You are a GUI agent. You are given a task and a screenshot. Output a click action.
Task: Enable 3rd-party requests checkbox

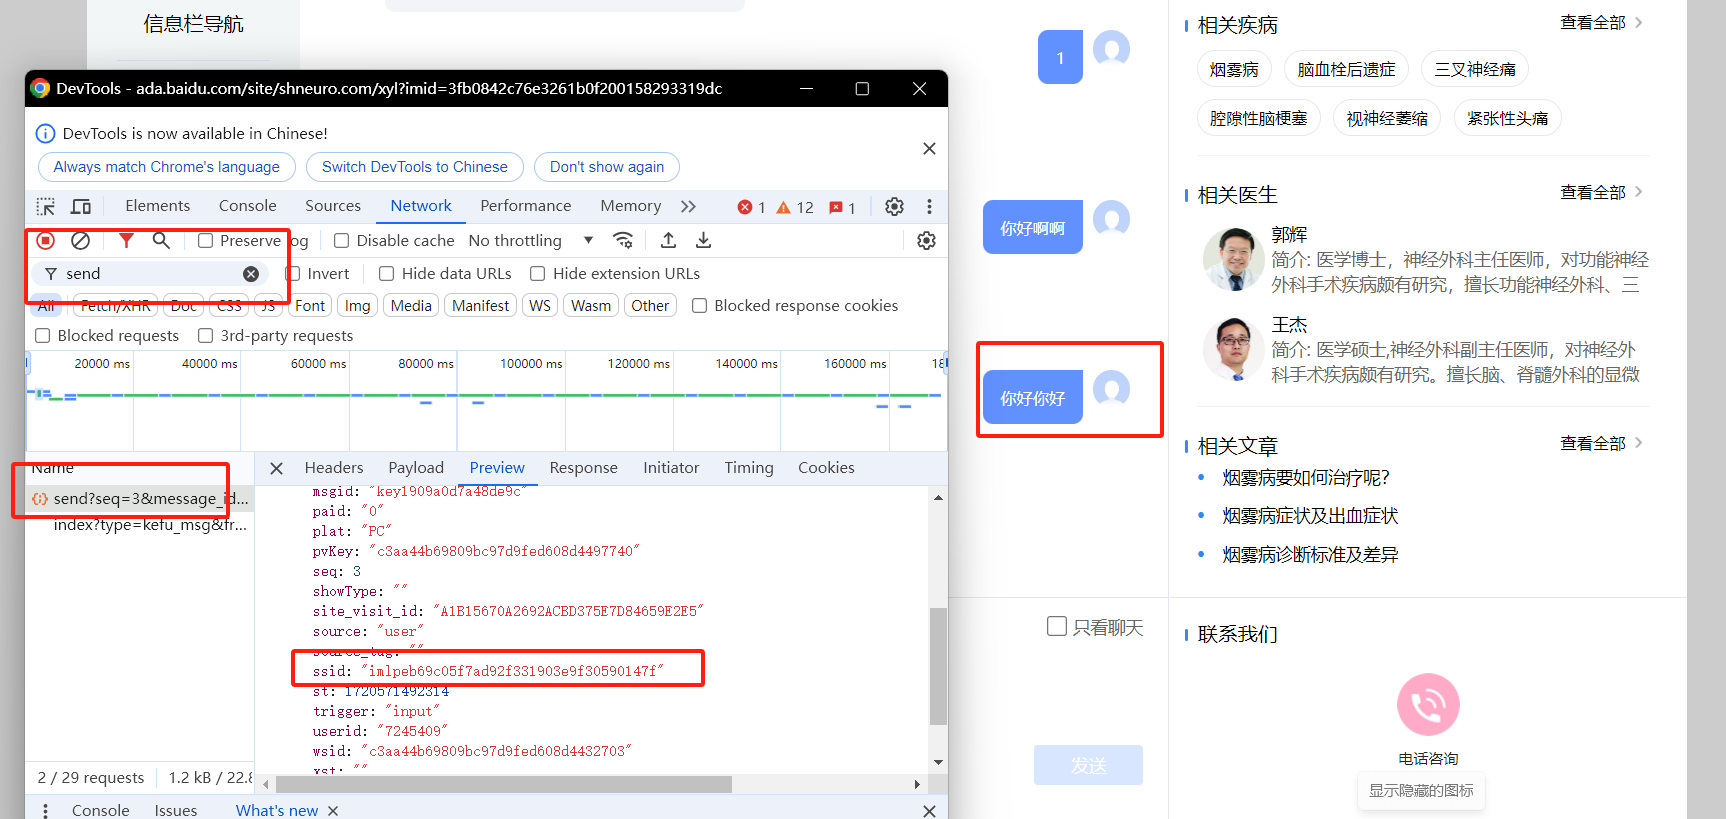205,336
